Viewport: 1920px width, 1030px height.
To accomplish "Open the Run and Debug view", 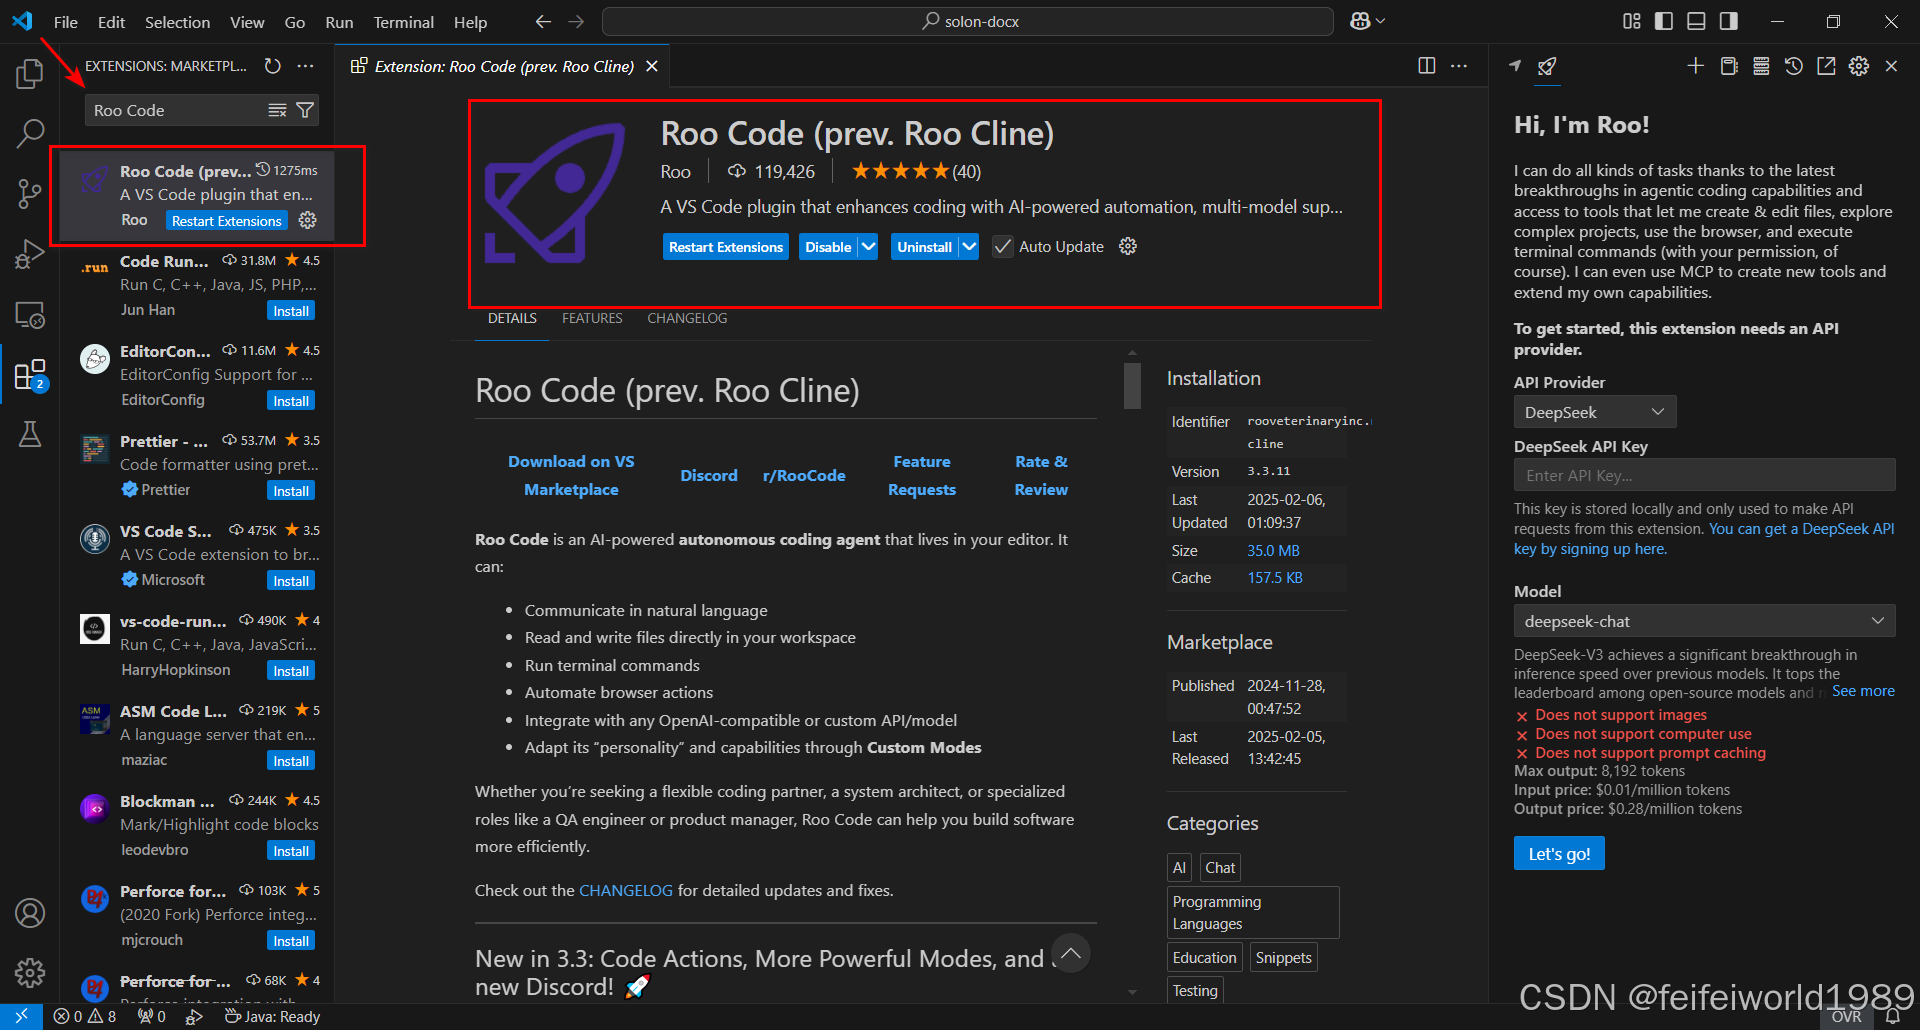I will tap(30, 254).
